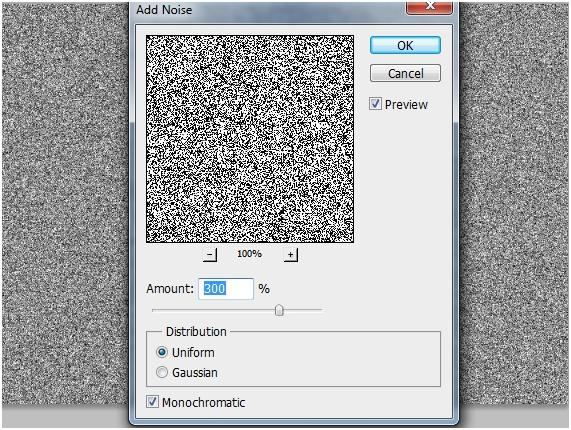Click the zoom out minus button

(210, 255)
